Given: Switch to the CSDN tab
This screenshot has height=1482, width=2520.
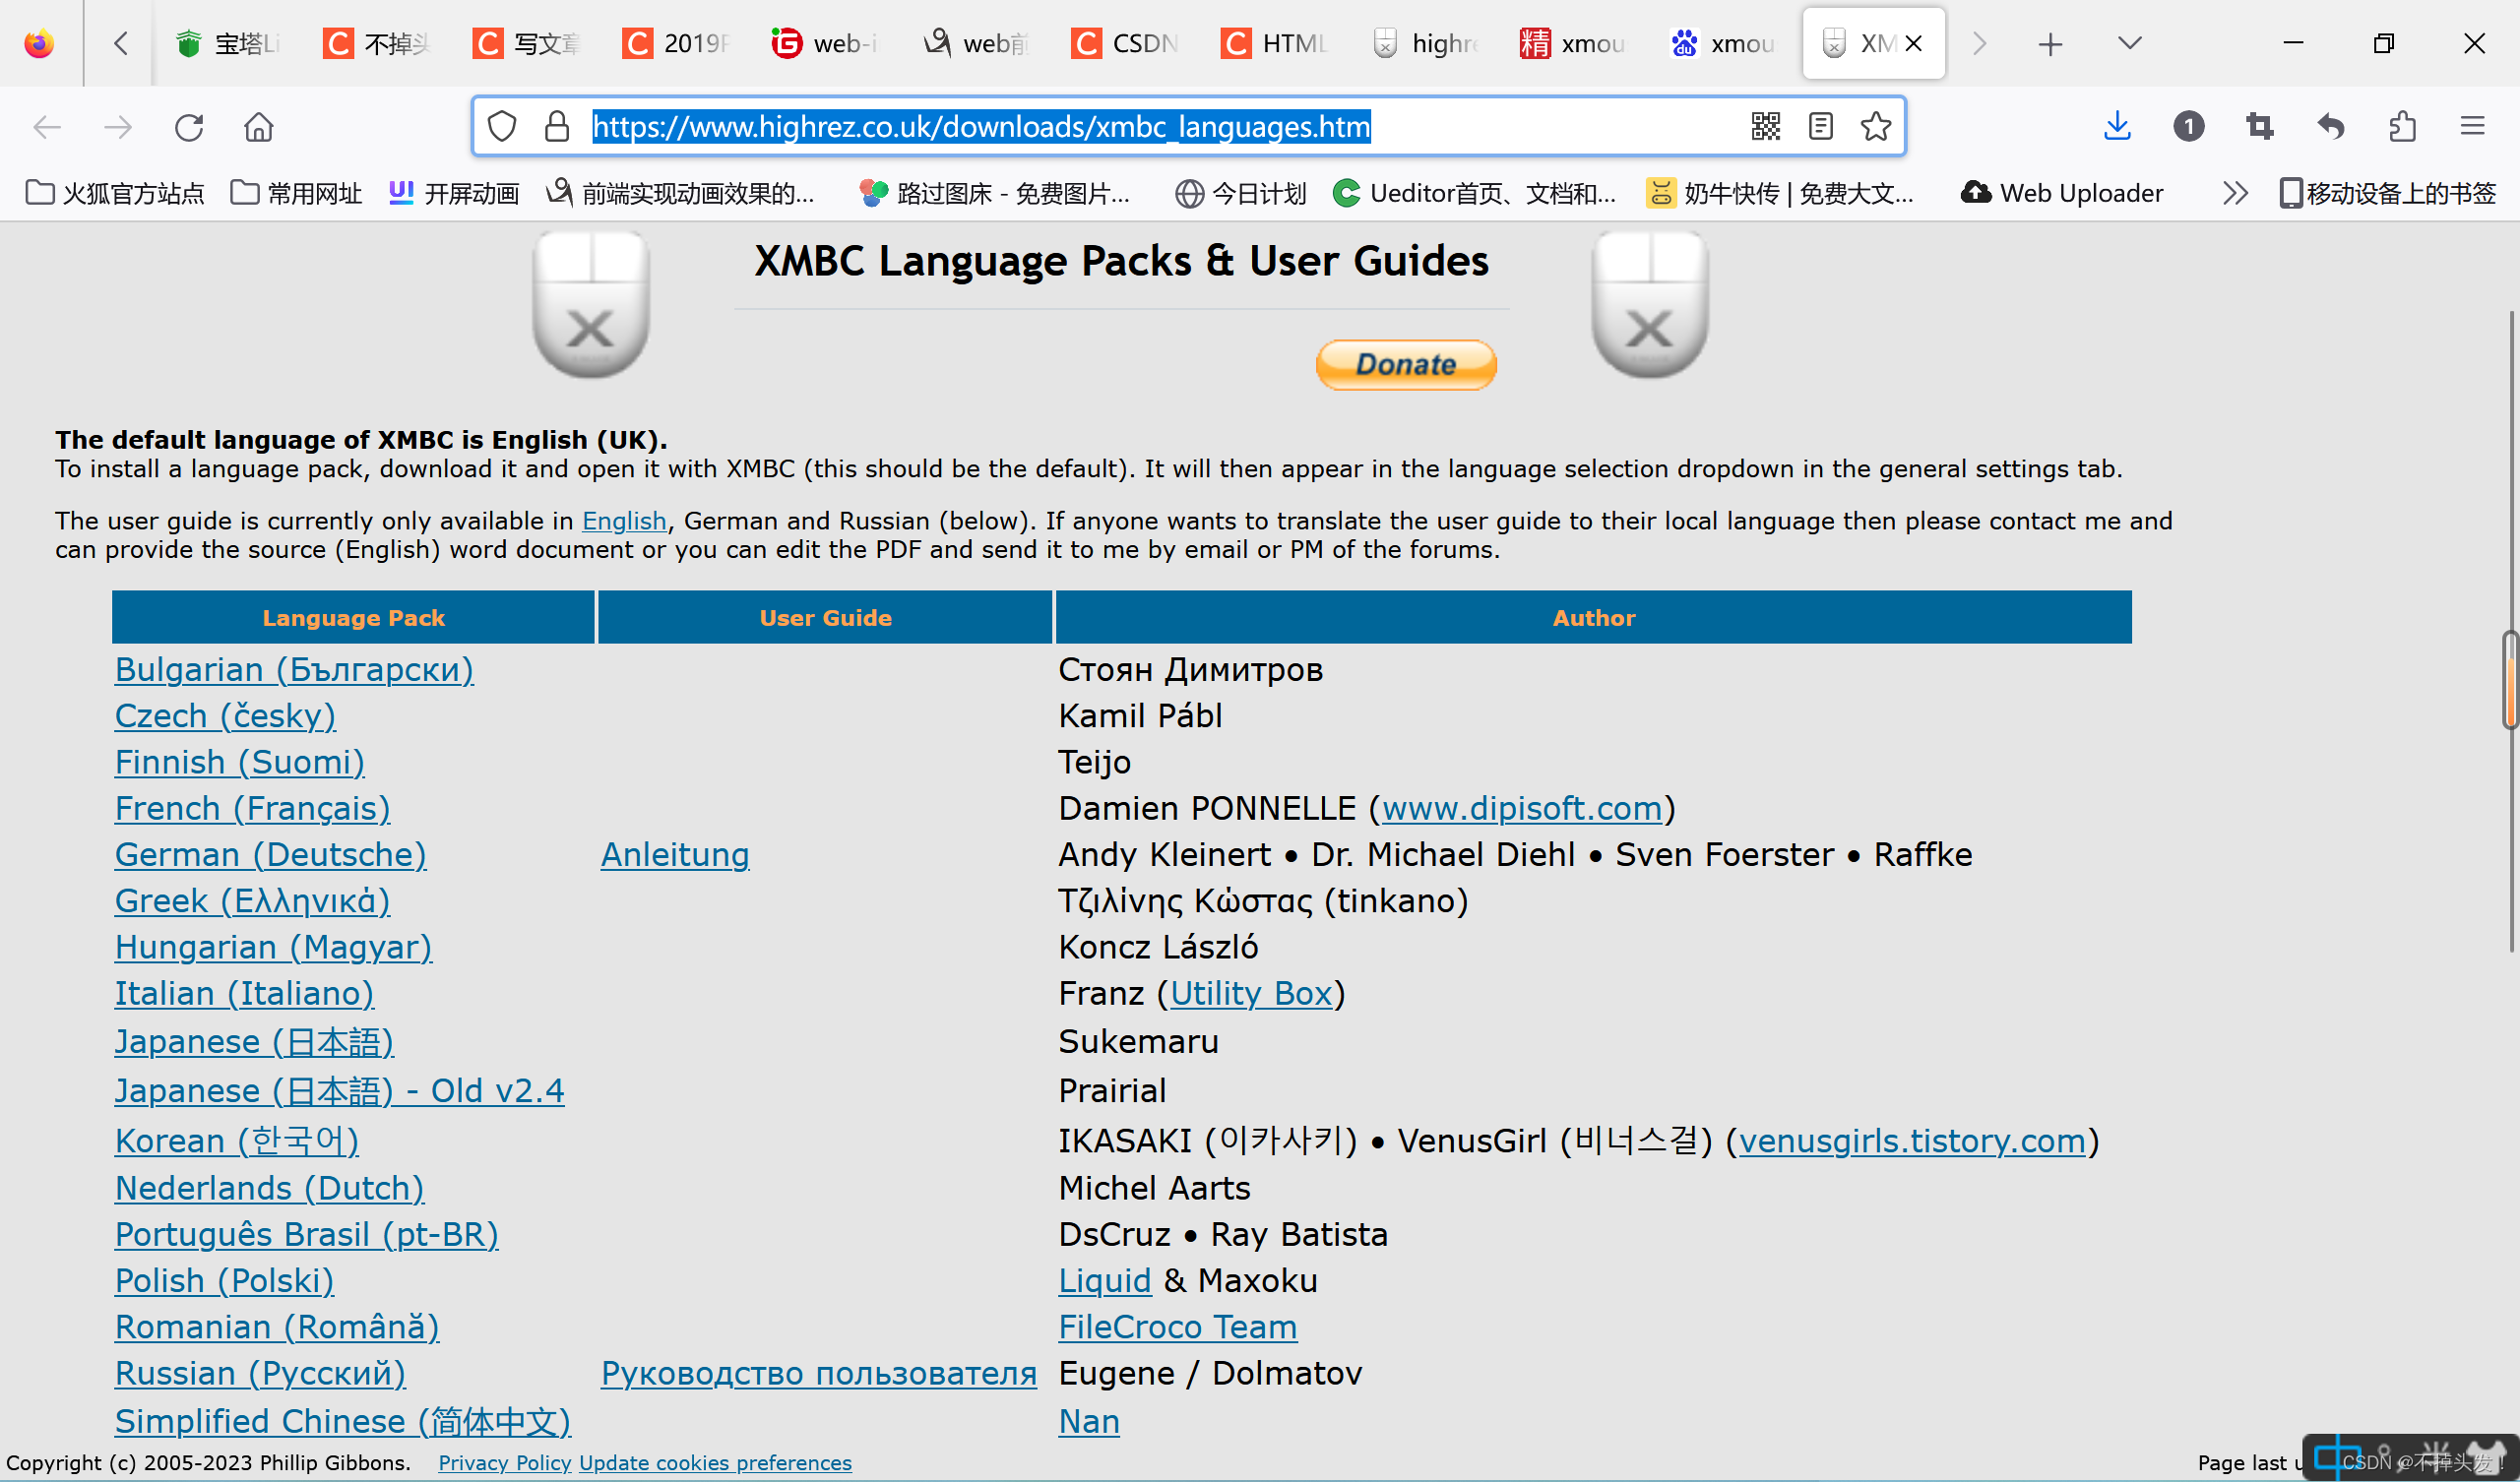Looking at the screenshot, I should tap(1125, 43).
